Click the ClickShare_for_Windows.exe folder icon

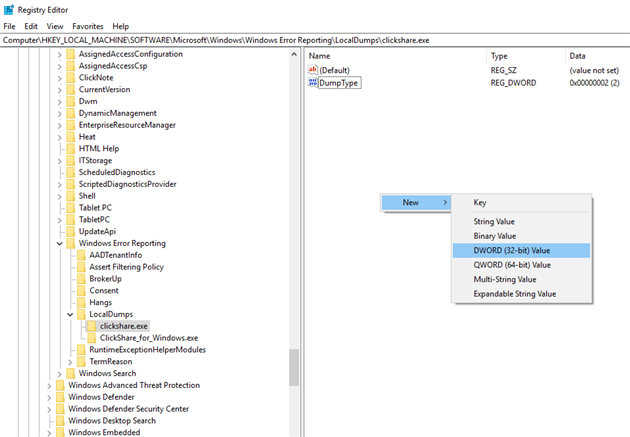pyautogui.click(x=92, y=338)
